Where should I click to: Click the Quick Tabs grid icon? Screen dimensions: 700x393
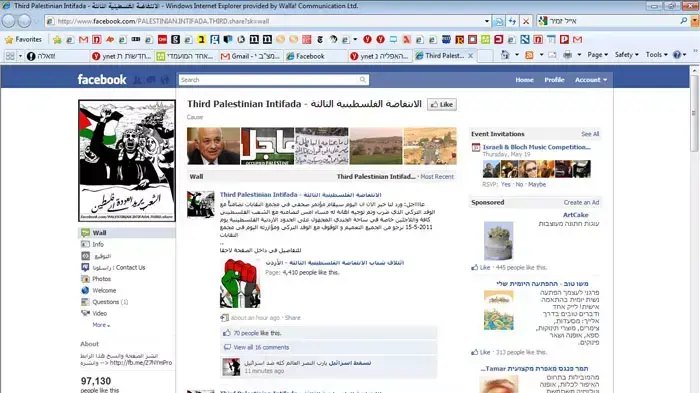coord(10,56)
